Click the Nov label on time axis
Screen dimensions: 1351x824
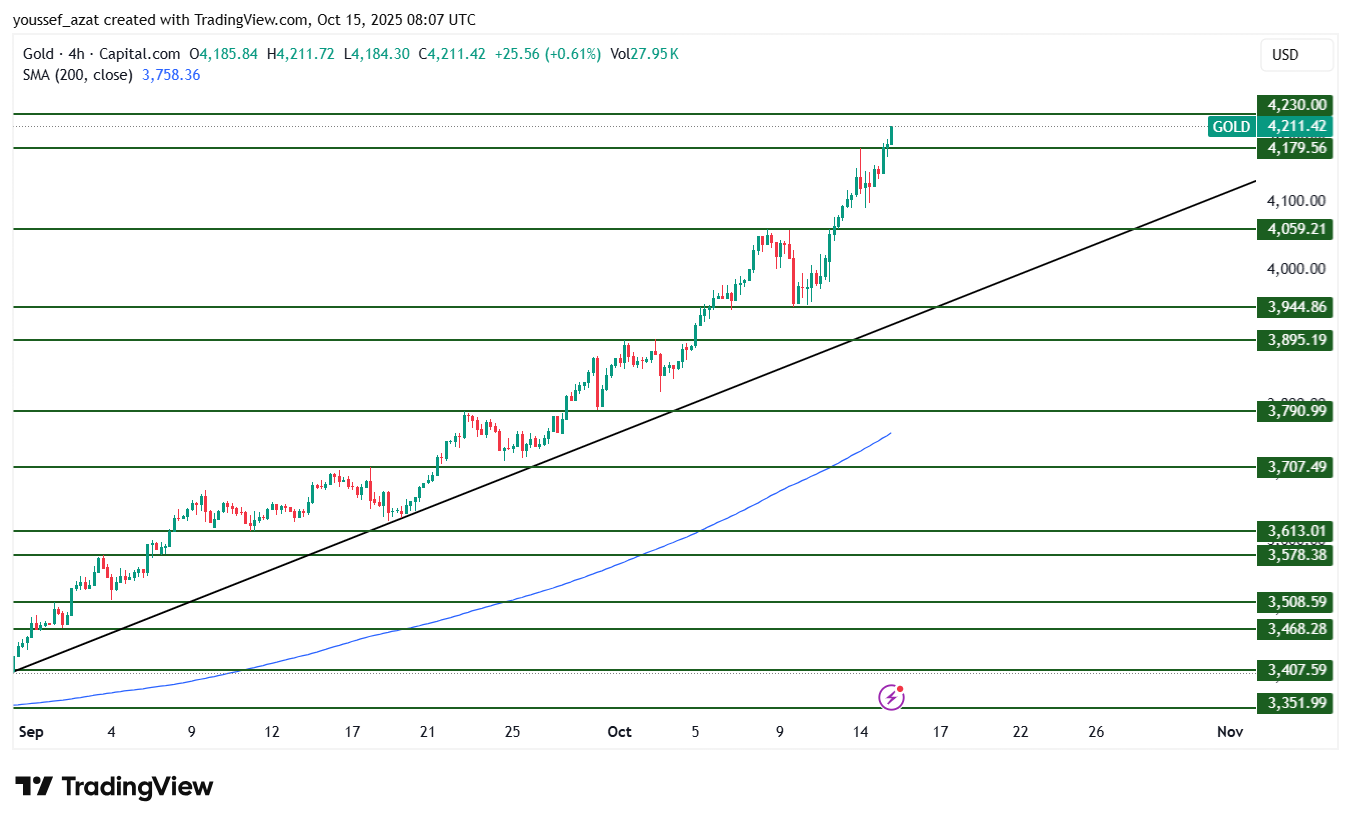point(1229,732)
